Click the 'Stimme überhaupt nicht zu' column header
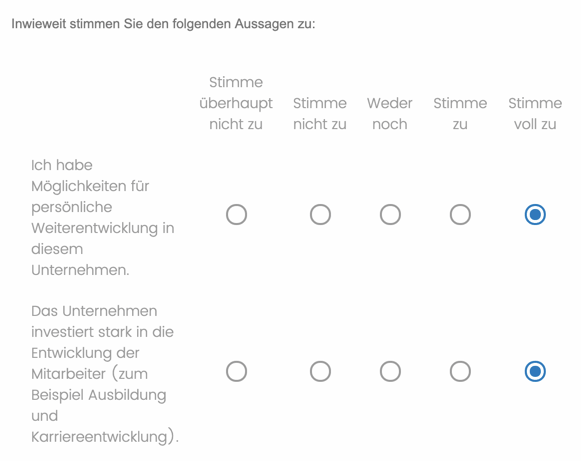The width and height of the screenshot is (581, 461). click(x=236, y=103)
